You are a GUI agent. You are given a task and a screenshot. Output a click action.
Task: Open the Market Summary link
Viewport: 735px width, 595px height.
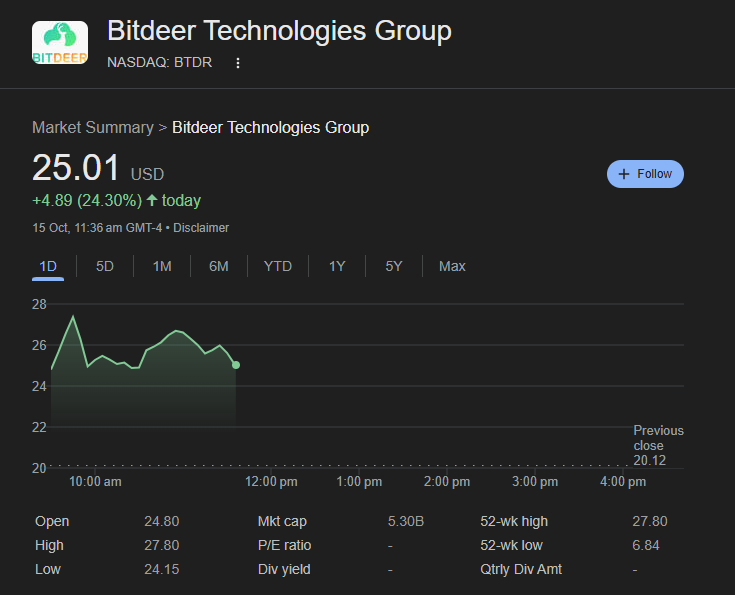tap(93, 128)
